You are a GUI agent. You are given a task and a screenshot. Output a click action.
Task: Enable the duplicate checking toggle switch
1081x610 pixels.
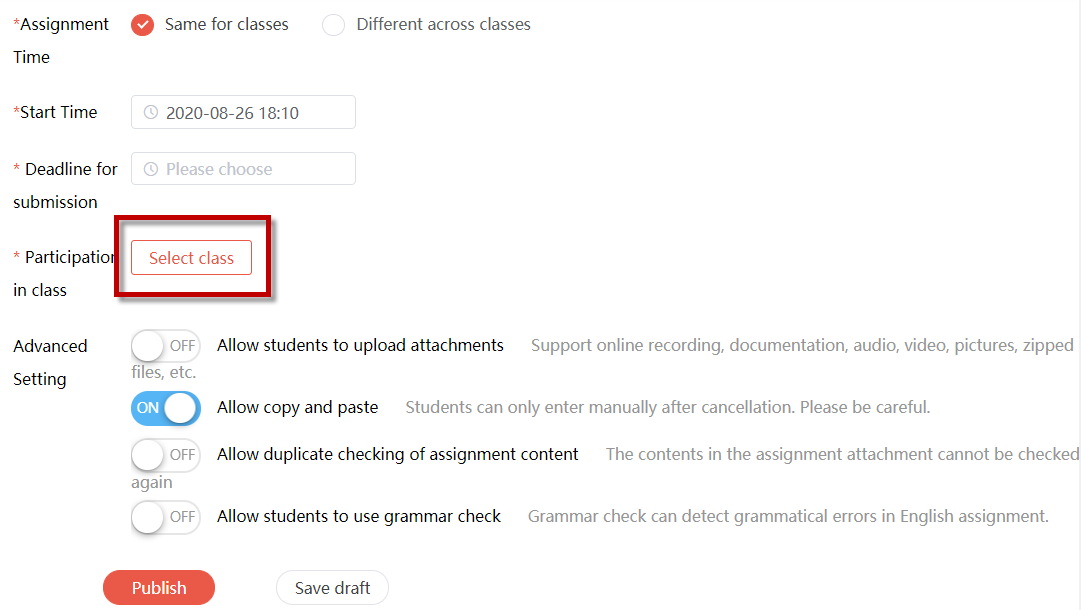pyautogui.click(x=165, y=455)
